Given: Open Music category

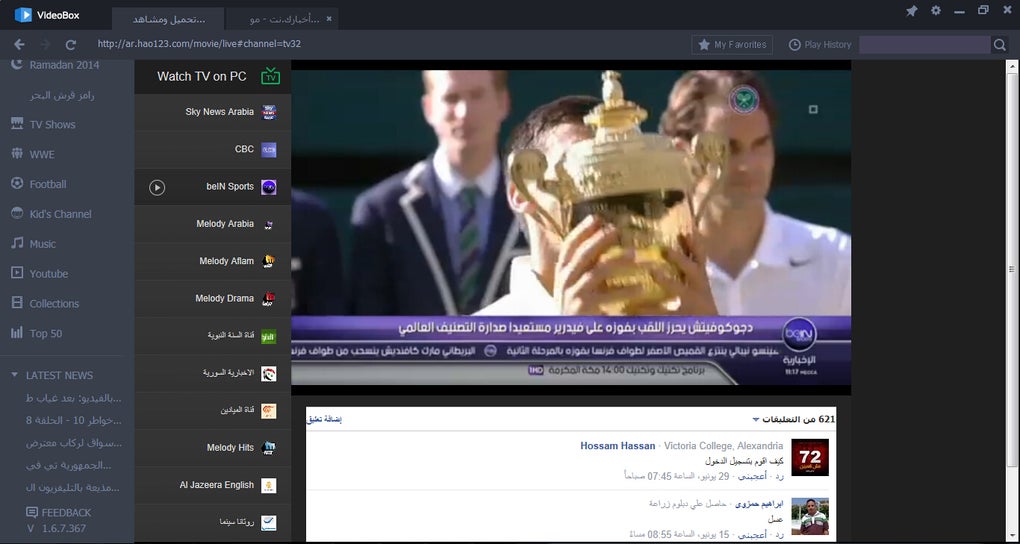Looking at the screenshot, I should tap(42, 244).
